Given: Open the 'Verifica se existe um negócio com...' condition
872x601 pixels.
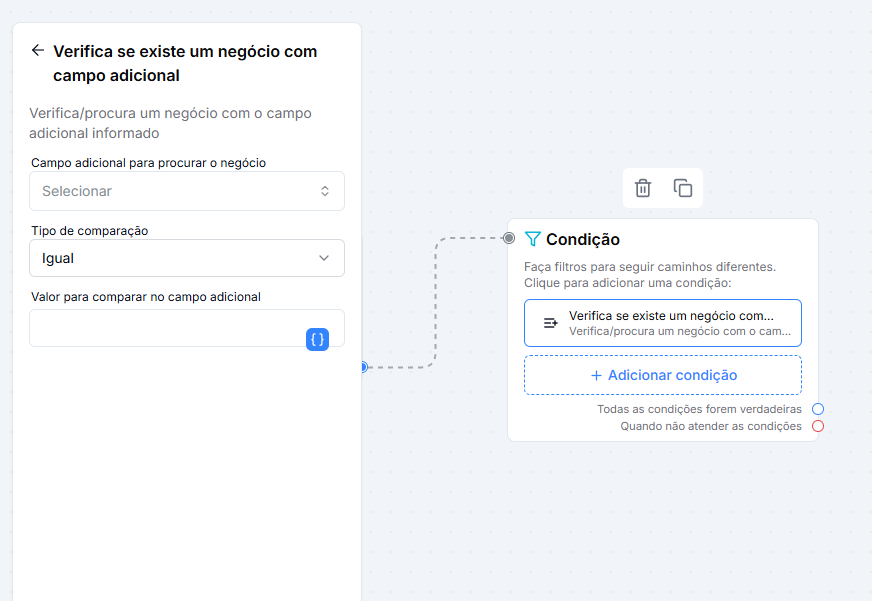Looking at the screenshot, I should pyautogui.click(x=663, y=323).
